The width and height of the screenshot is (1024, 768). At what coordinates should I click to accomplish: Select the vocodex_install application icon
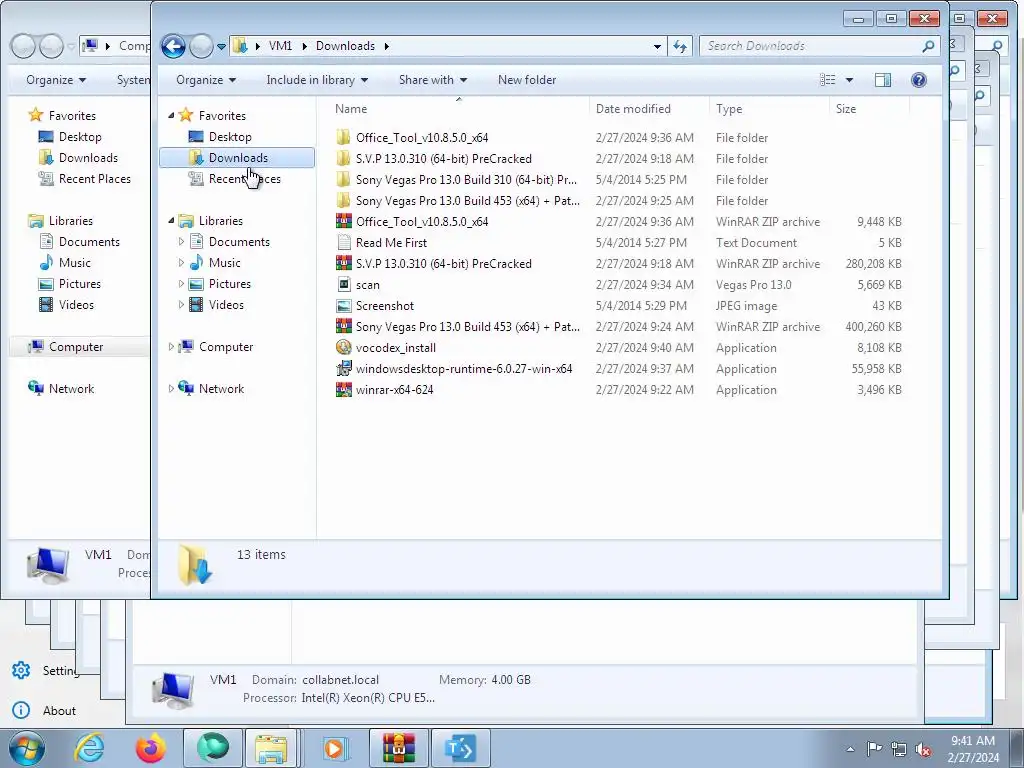click(344, 347)
